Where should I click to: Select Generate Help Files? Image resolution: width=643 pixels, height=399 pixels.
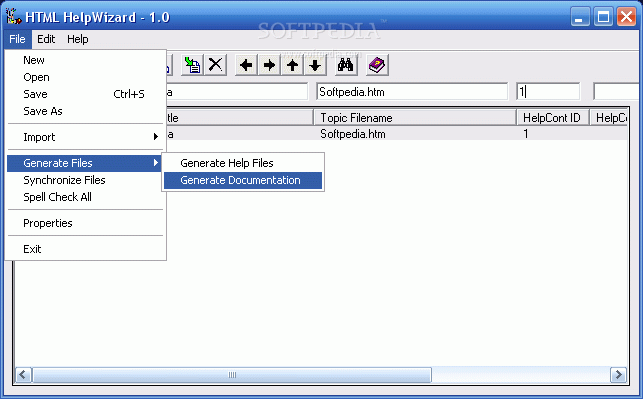(243, 163)
